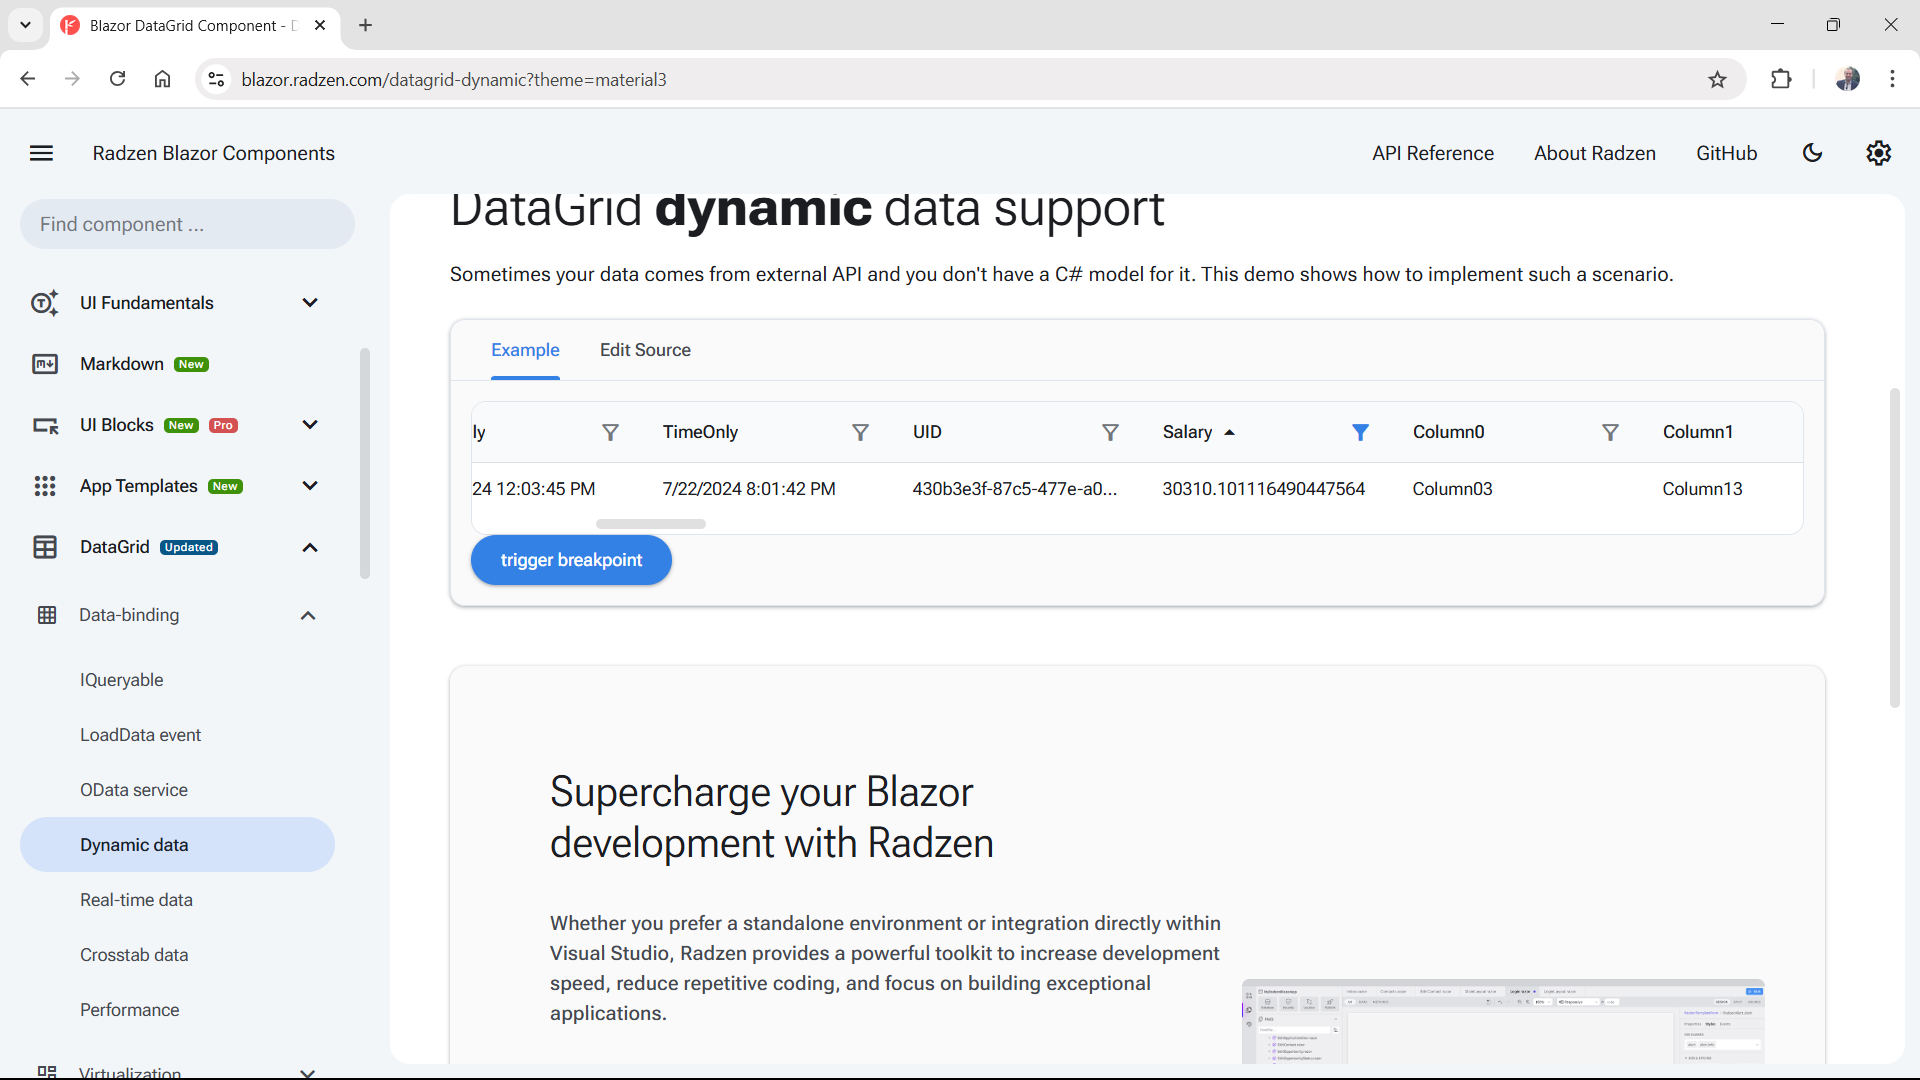1920x1080 pixels.
Task: Click cell 430b3e3f-87c5-477e-a0...
Action: click(1014, 489)
